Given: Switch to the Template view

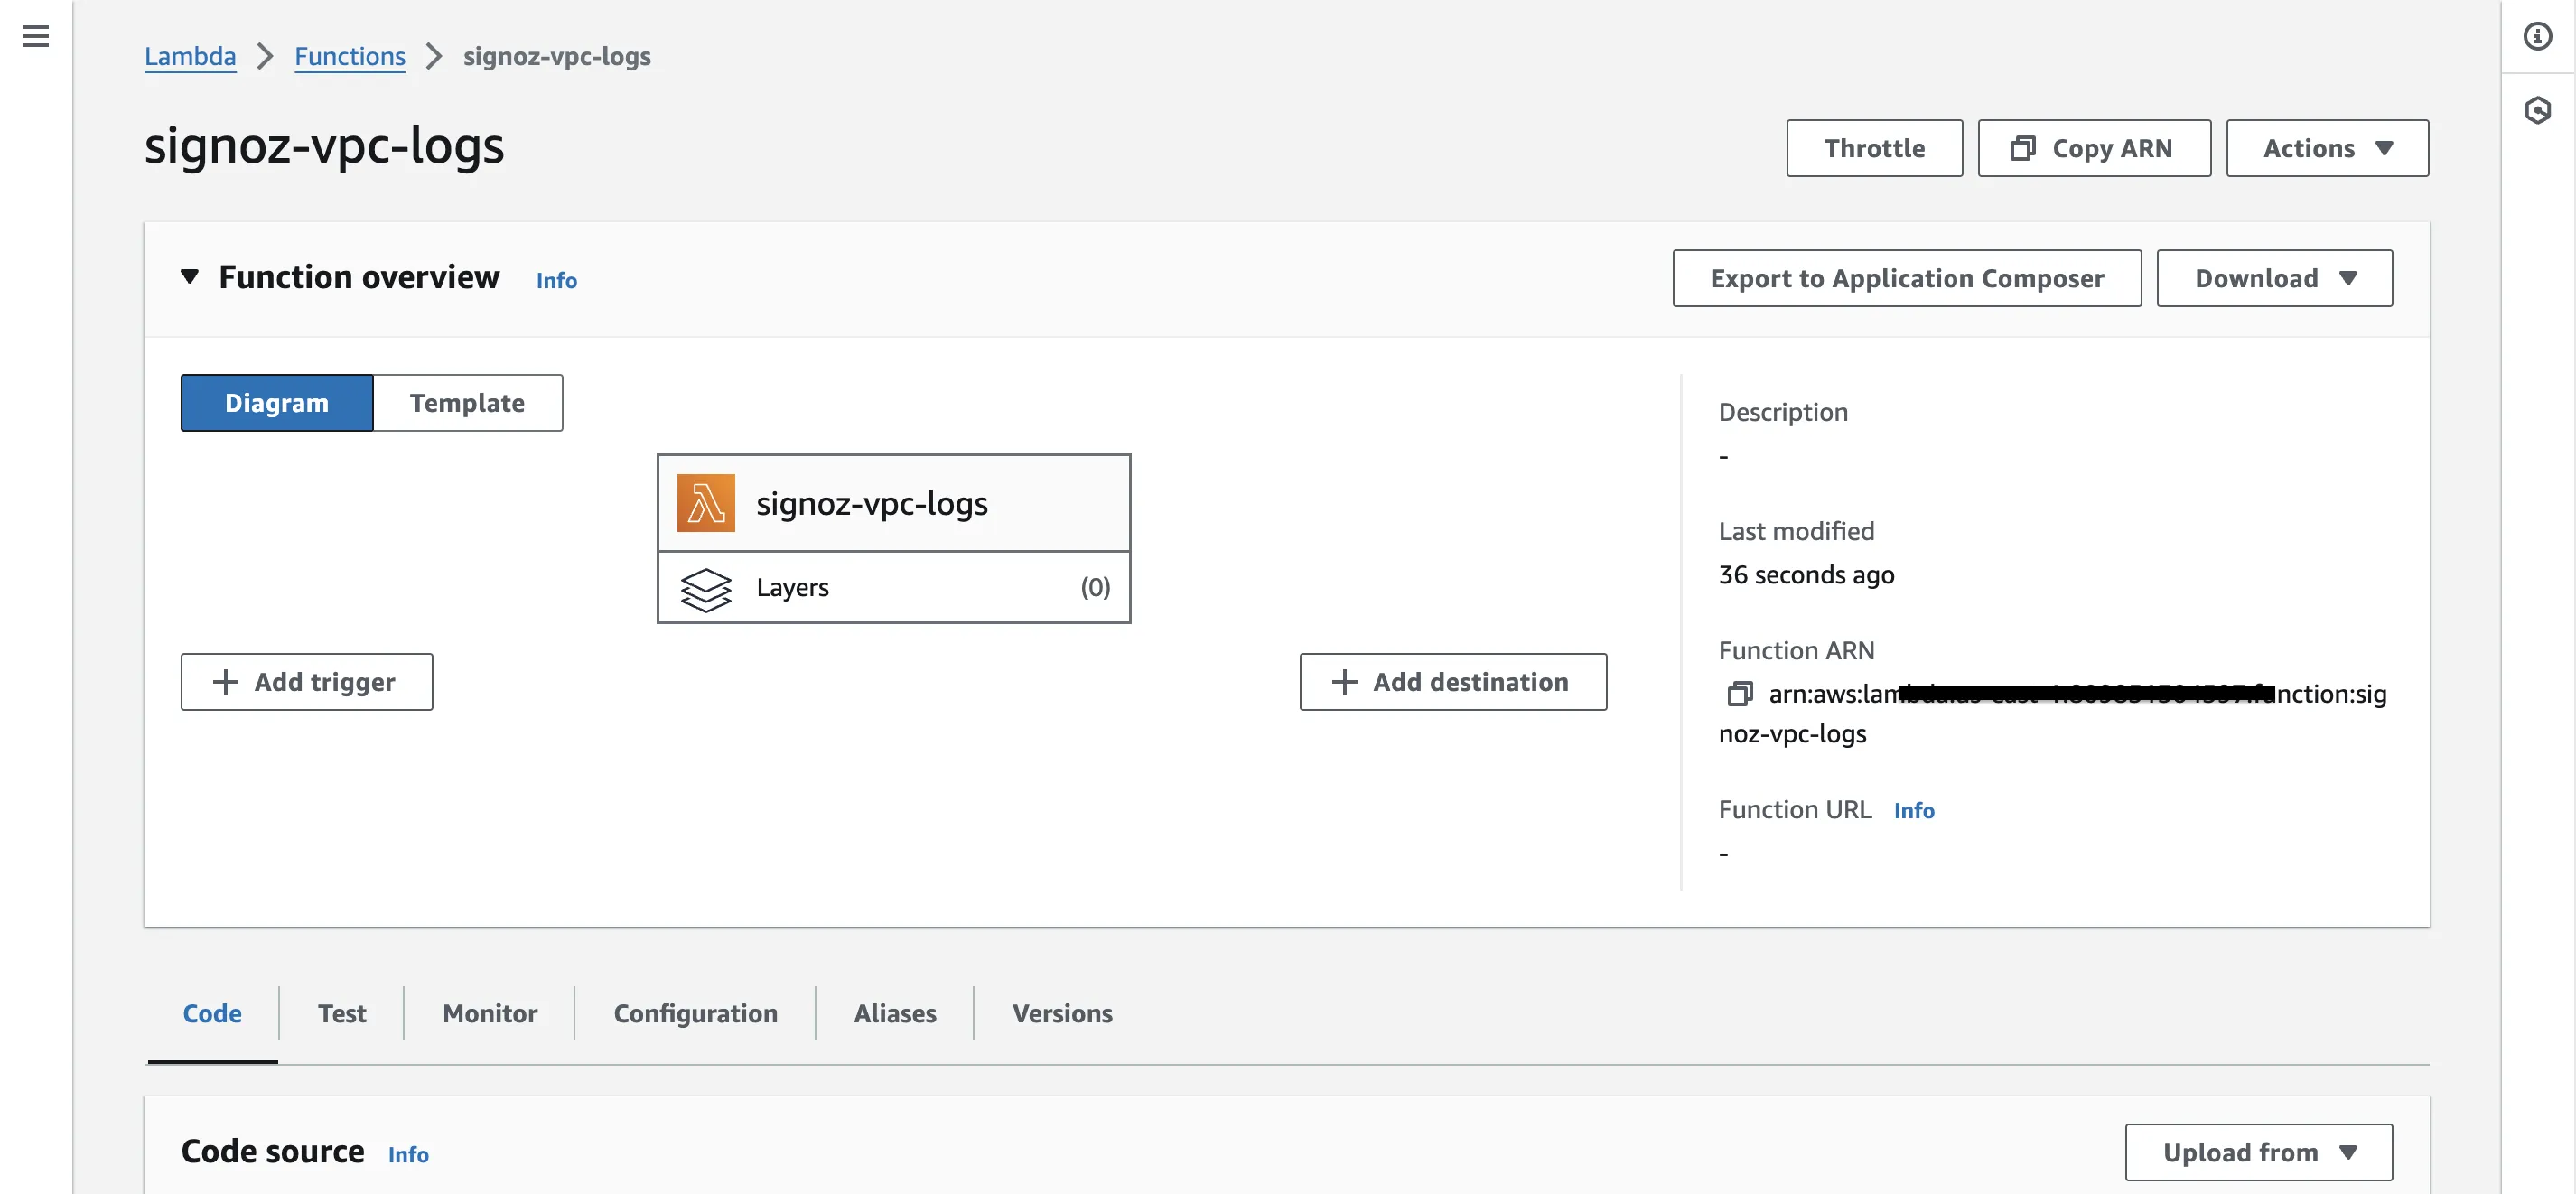Looking at the screenshot, I should pos(467,403).
